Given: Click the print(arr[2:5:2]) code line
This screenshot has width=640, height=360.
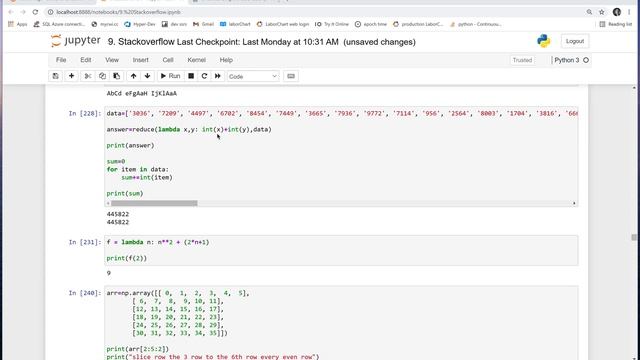Looking at the screenshot, I should (x=138, y=349).
